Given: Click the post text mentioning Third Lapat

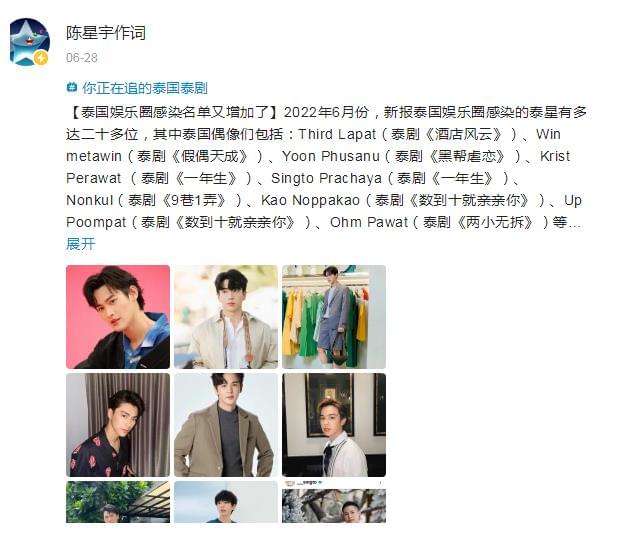Looking at the screenshot, I should 337,134.
